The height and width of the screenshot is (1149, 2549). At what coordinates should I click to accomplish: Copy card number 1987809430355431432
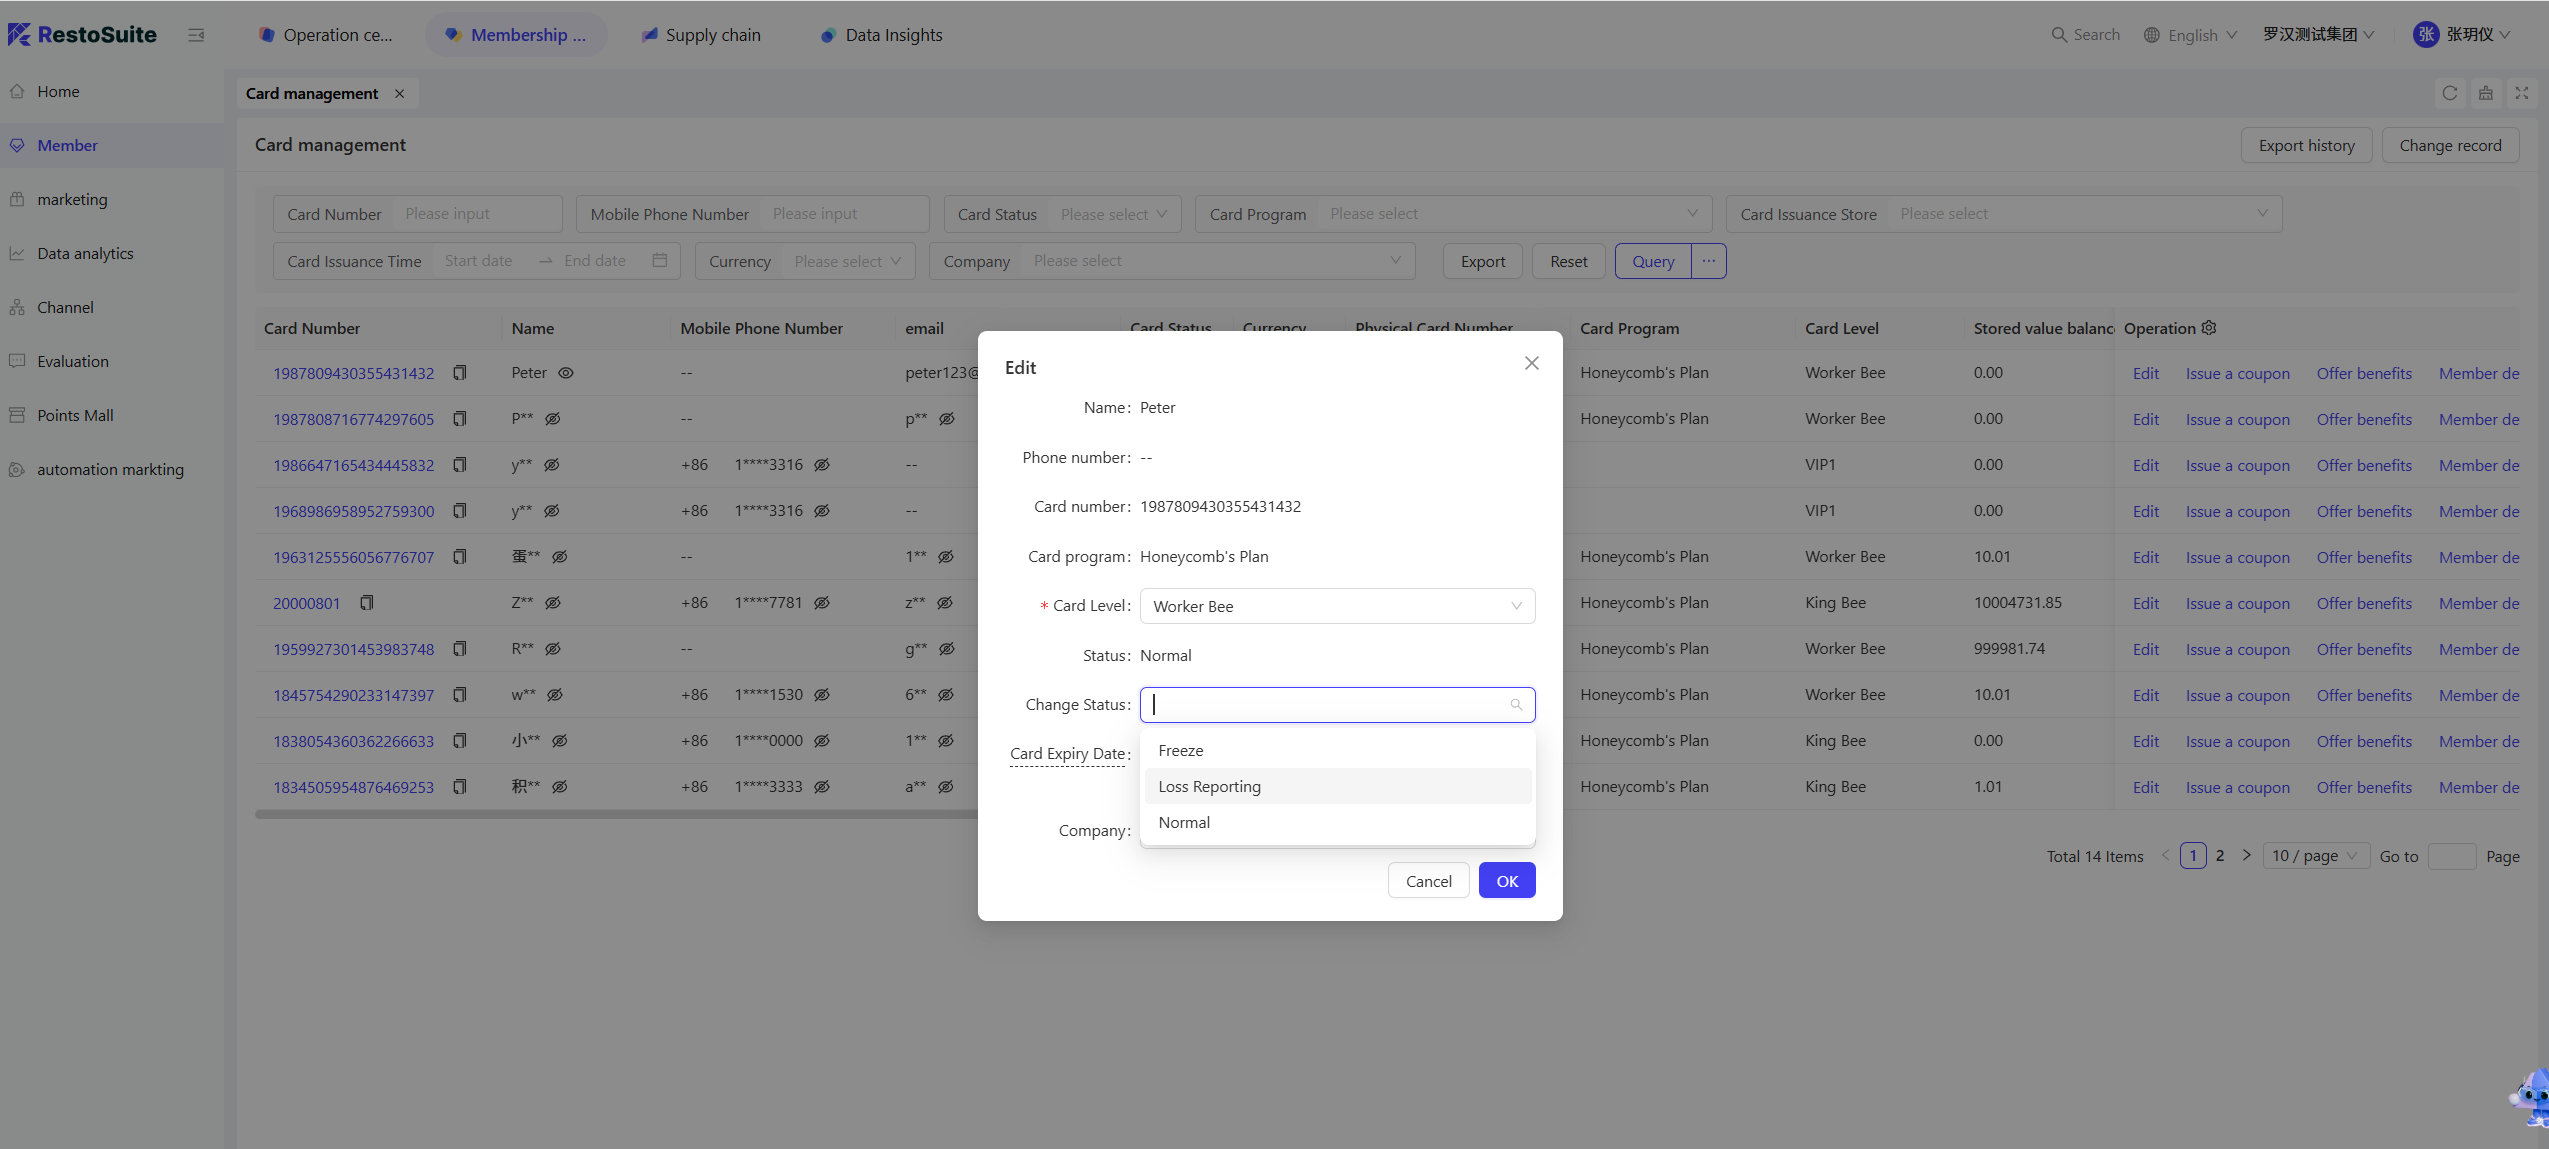460,373
